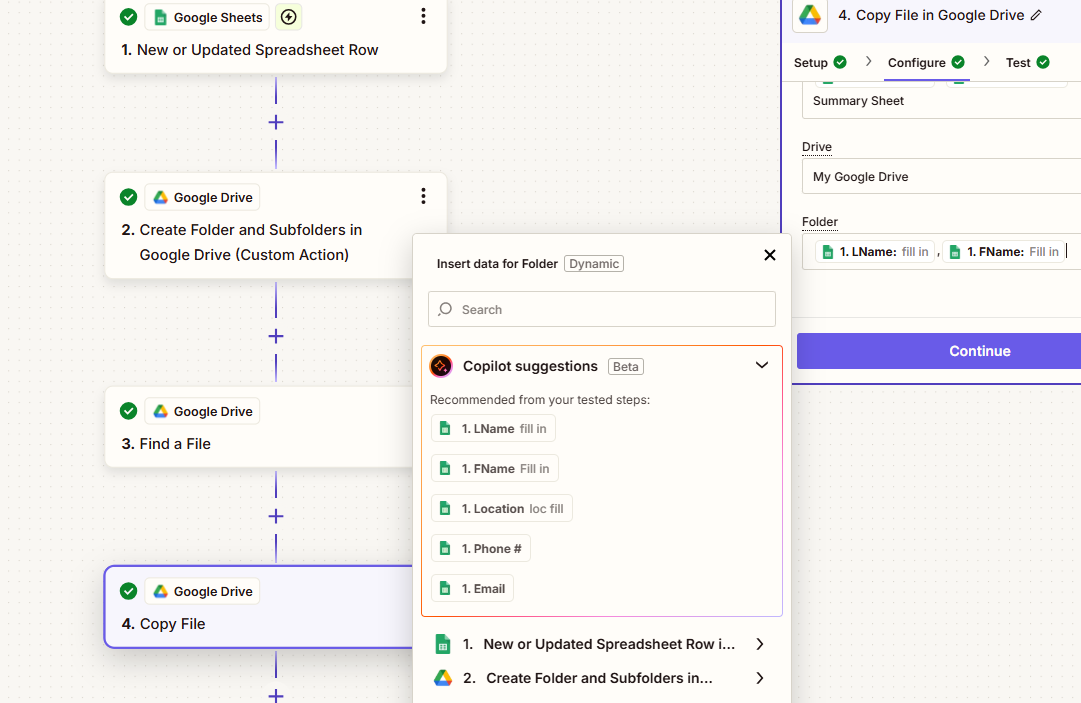Click the green checkmark status on step 4
The height and width of the screenshot is (703, 1081).
(x=128, y=591)
